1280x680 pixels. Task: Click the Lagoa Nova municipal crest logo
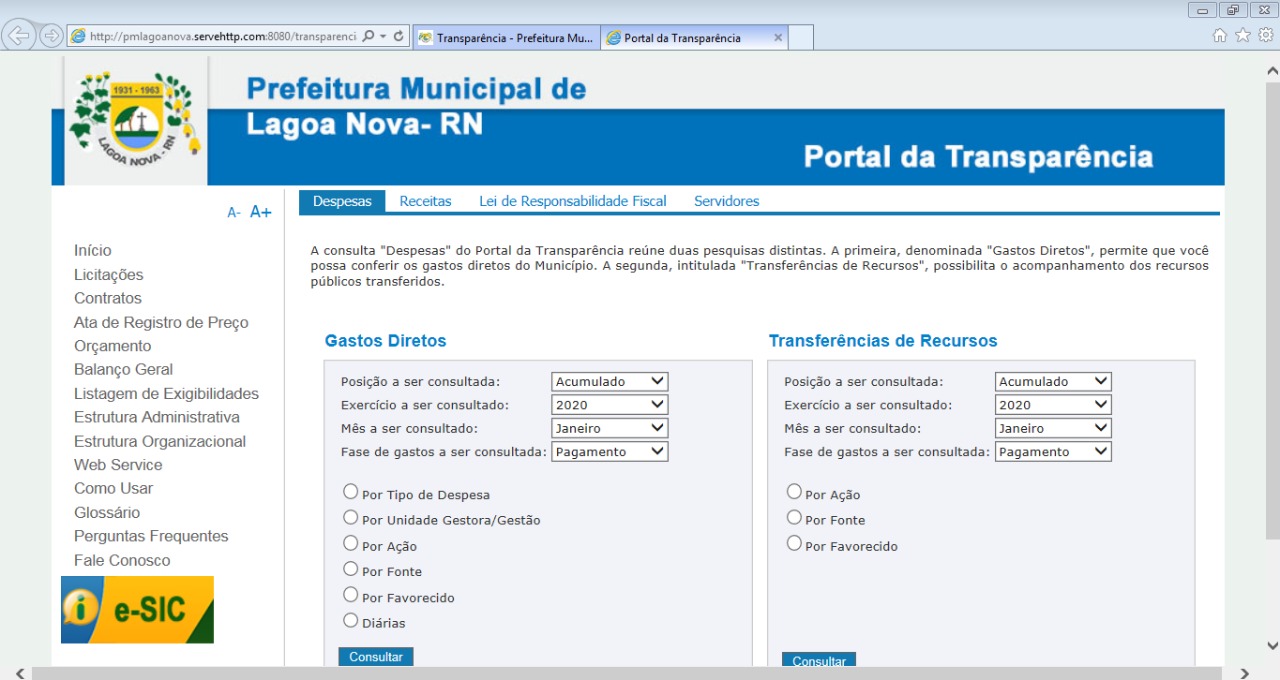[x=136, y=120]
